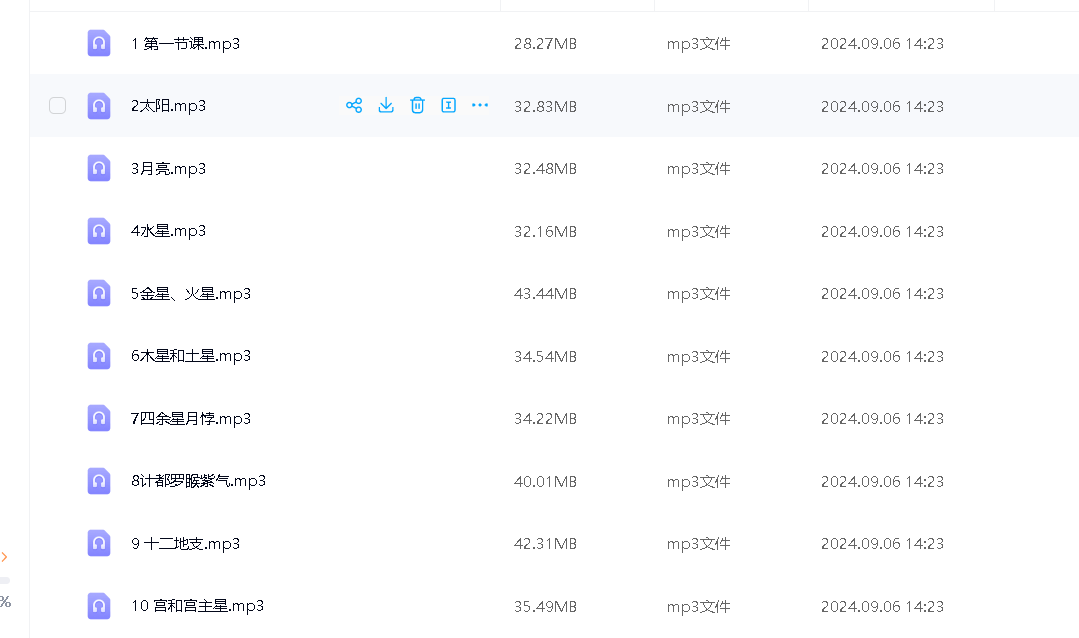
Task: Open the file 6木星和土星.mp3
Action: coord(191,356)
